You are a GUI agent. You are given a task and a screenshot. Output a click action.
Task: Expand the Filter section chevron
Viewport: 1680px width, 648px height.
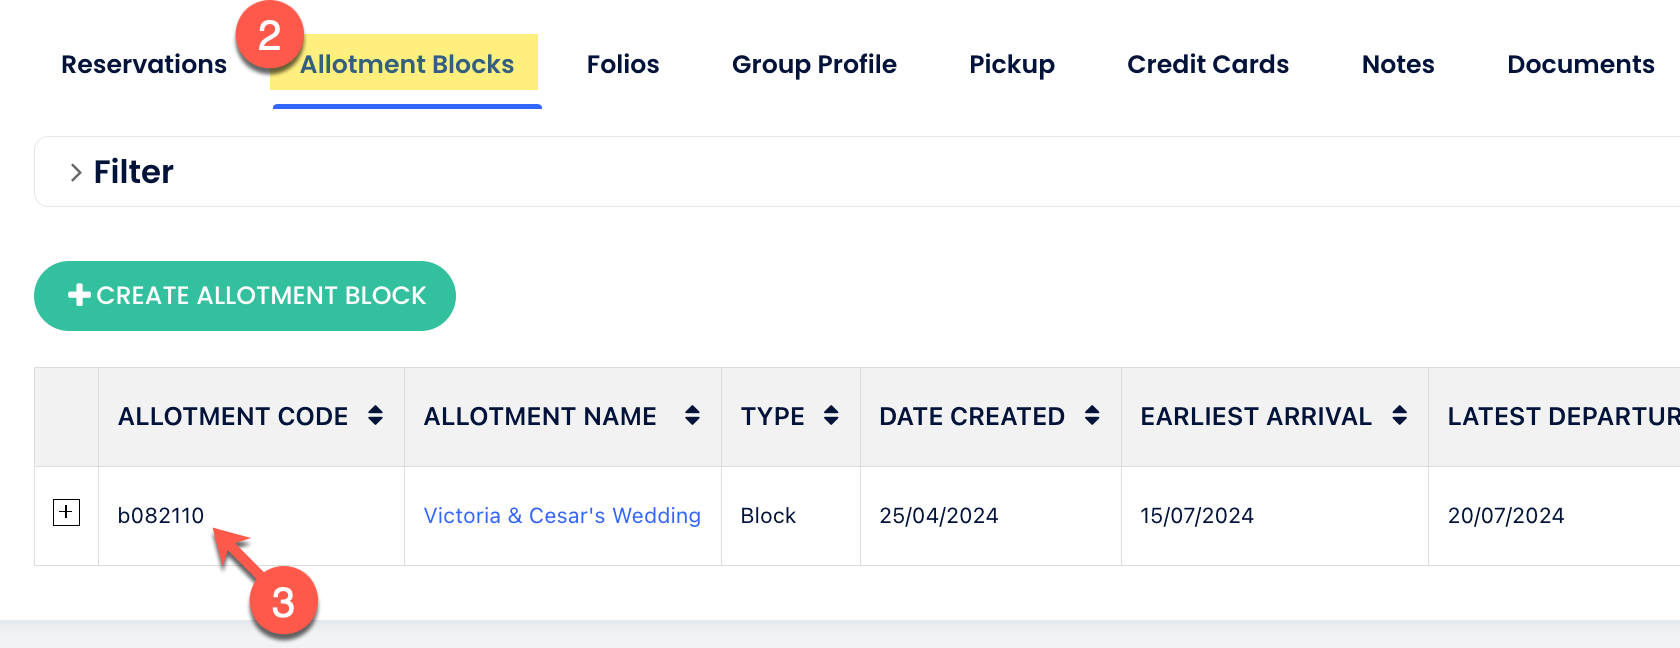(76, 172)
